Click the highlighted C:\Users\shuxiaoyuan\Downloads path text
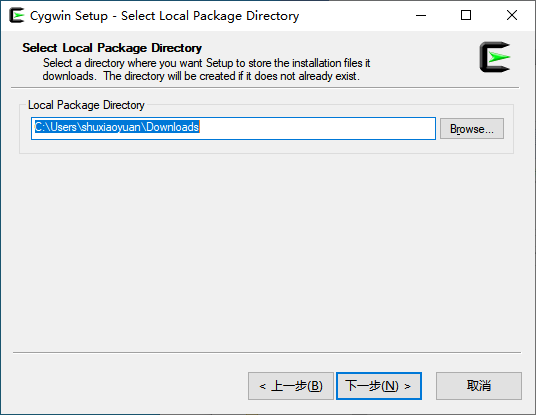Viewport: 536px width, 415px height. [x=117, y=127]
